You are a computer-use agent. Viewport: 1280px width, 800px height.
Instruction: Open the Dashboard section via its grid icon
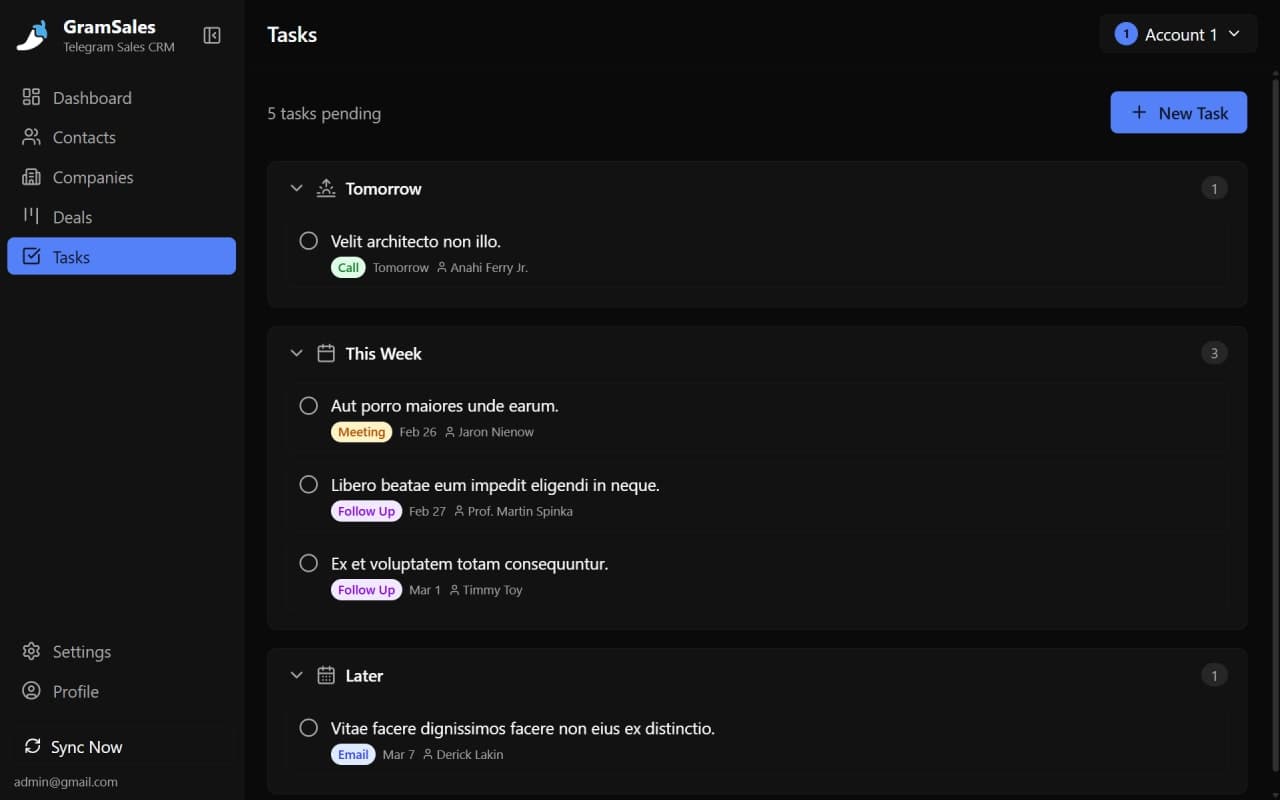[32, 97]
